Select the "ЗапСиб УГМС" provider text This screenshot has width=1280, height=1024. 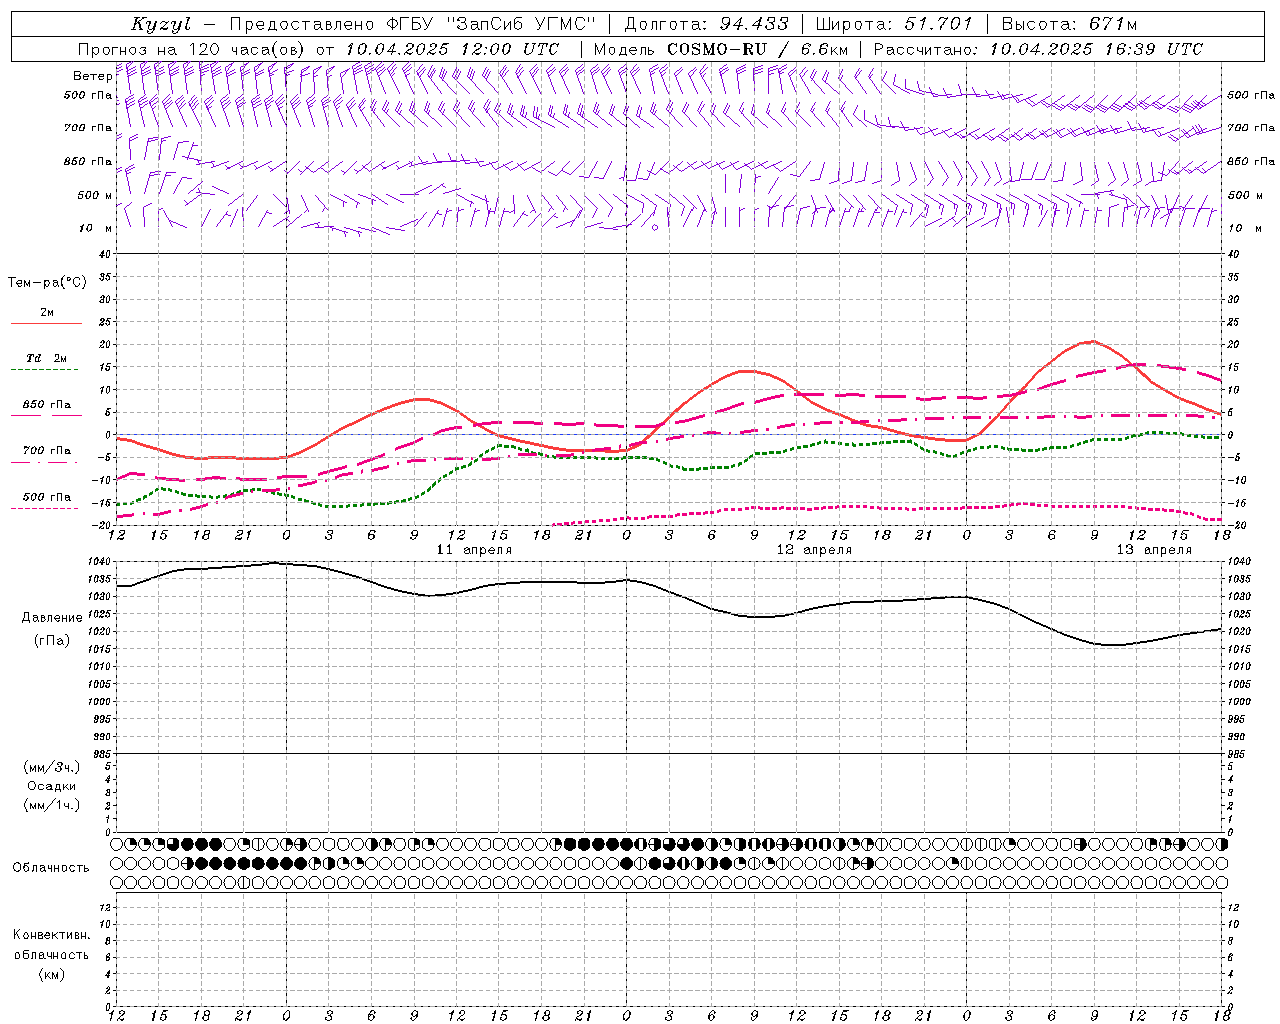click(x=520, y=24)
